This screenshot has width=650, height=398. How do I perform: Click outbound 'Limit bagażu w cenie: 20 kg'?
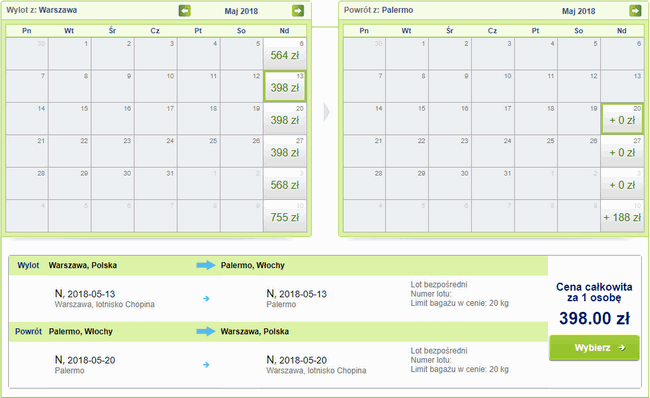459,303
